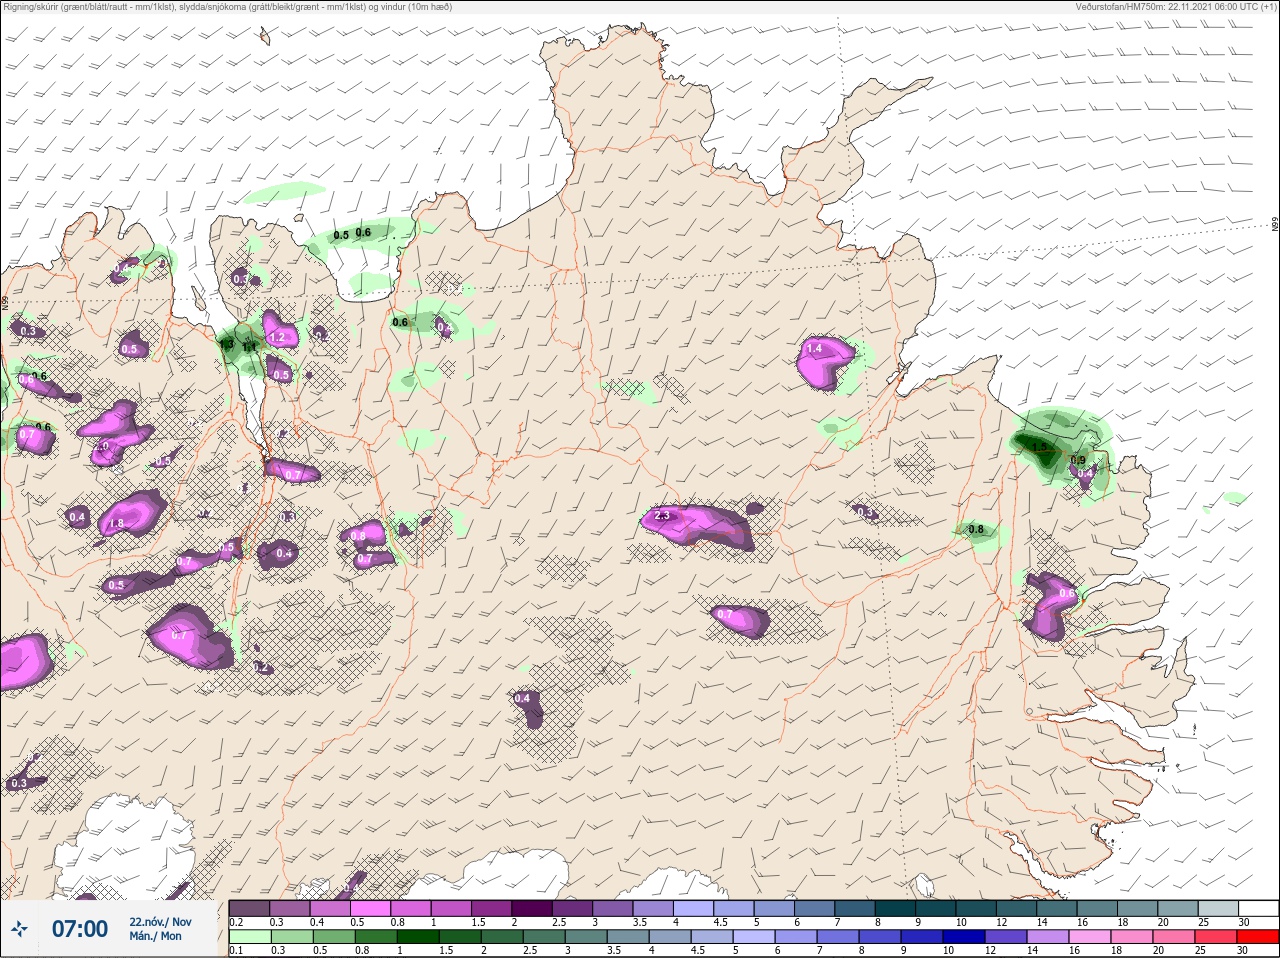Click the 1.5 value in dark green east area

point(1039,447)
